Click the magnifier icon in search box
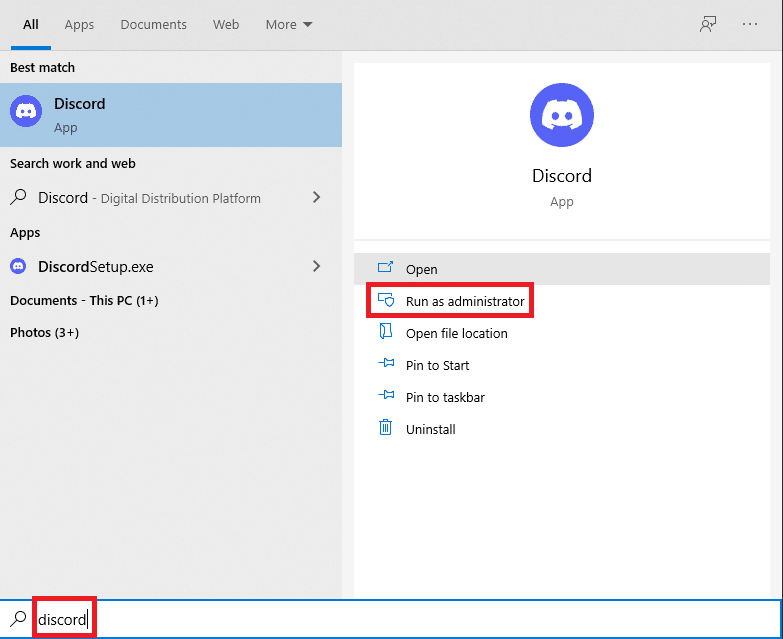783x639 pixels. [x=18, y=619]
